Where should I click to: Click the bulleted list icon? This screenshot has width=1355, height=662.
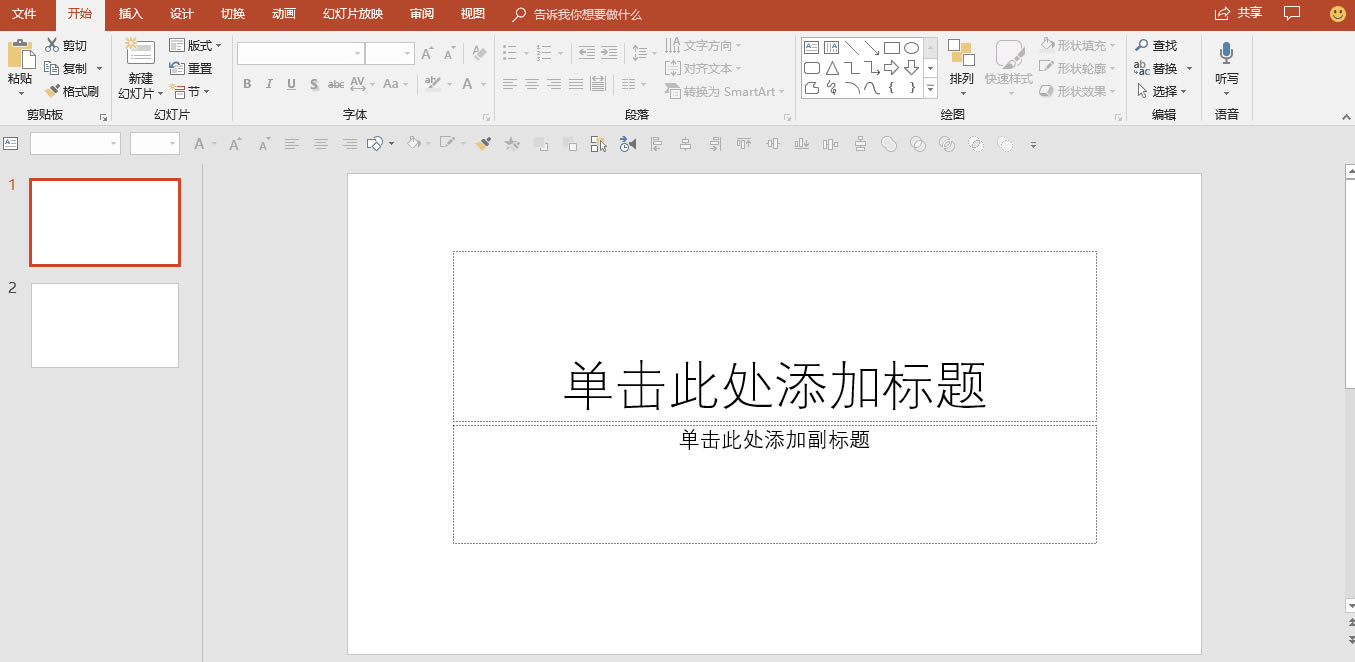pos(510,52)
